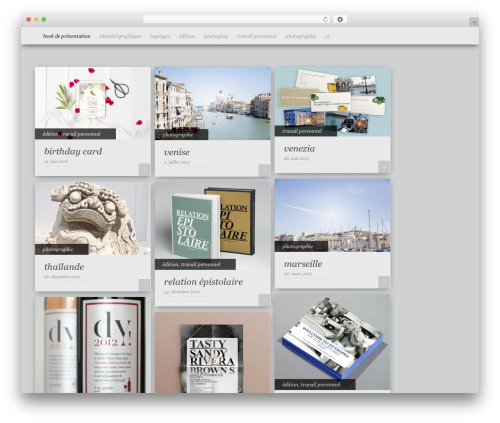This screenshot has width=500, height=423.
Task: Open the St-Tropez invitation cards thumbnail
Action: 333,342
